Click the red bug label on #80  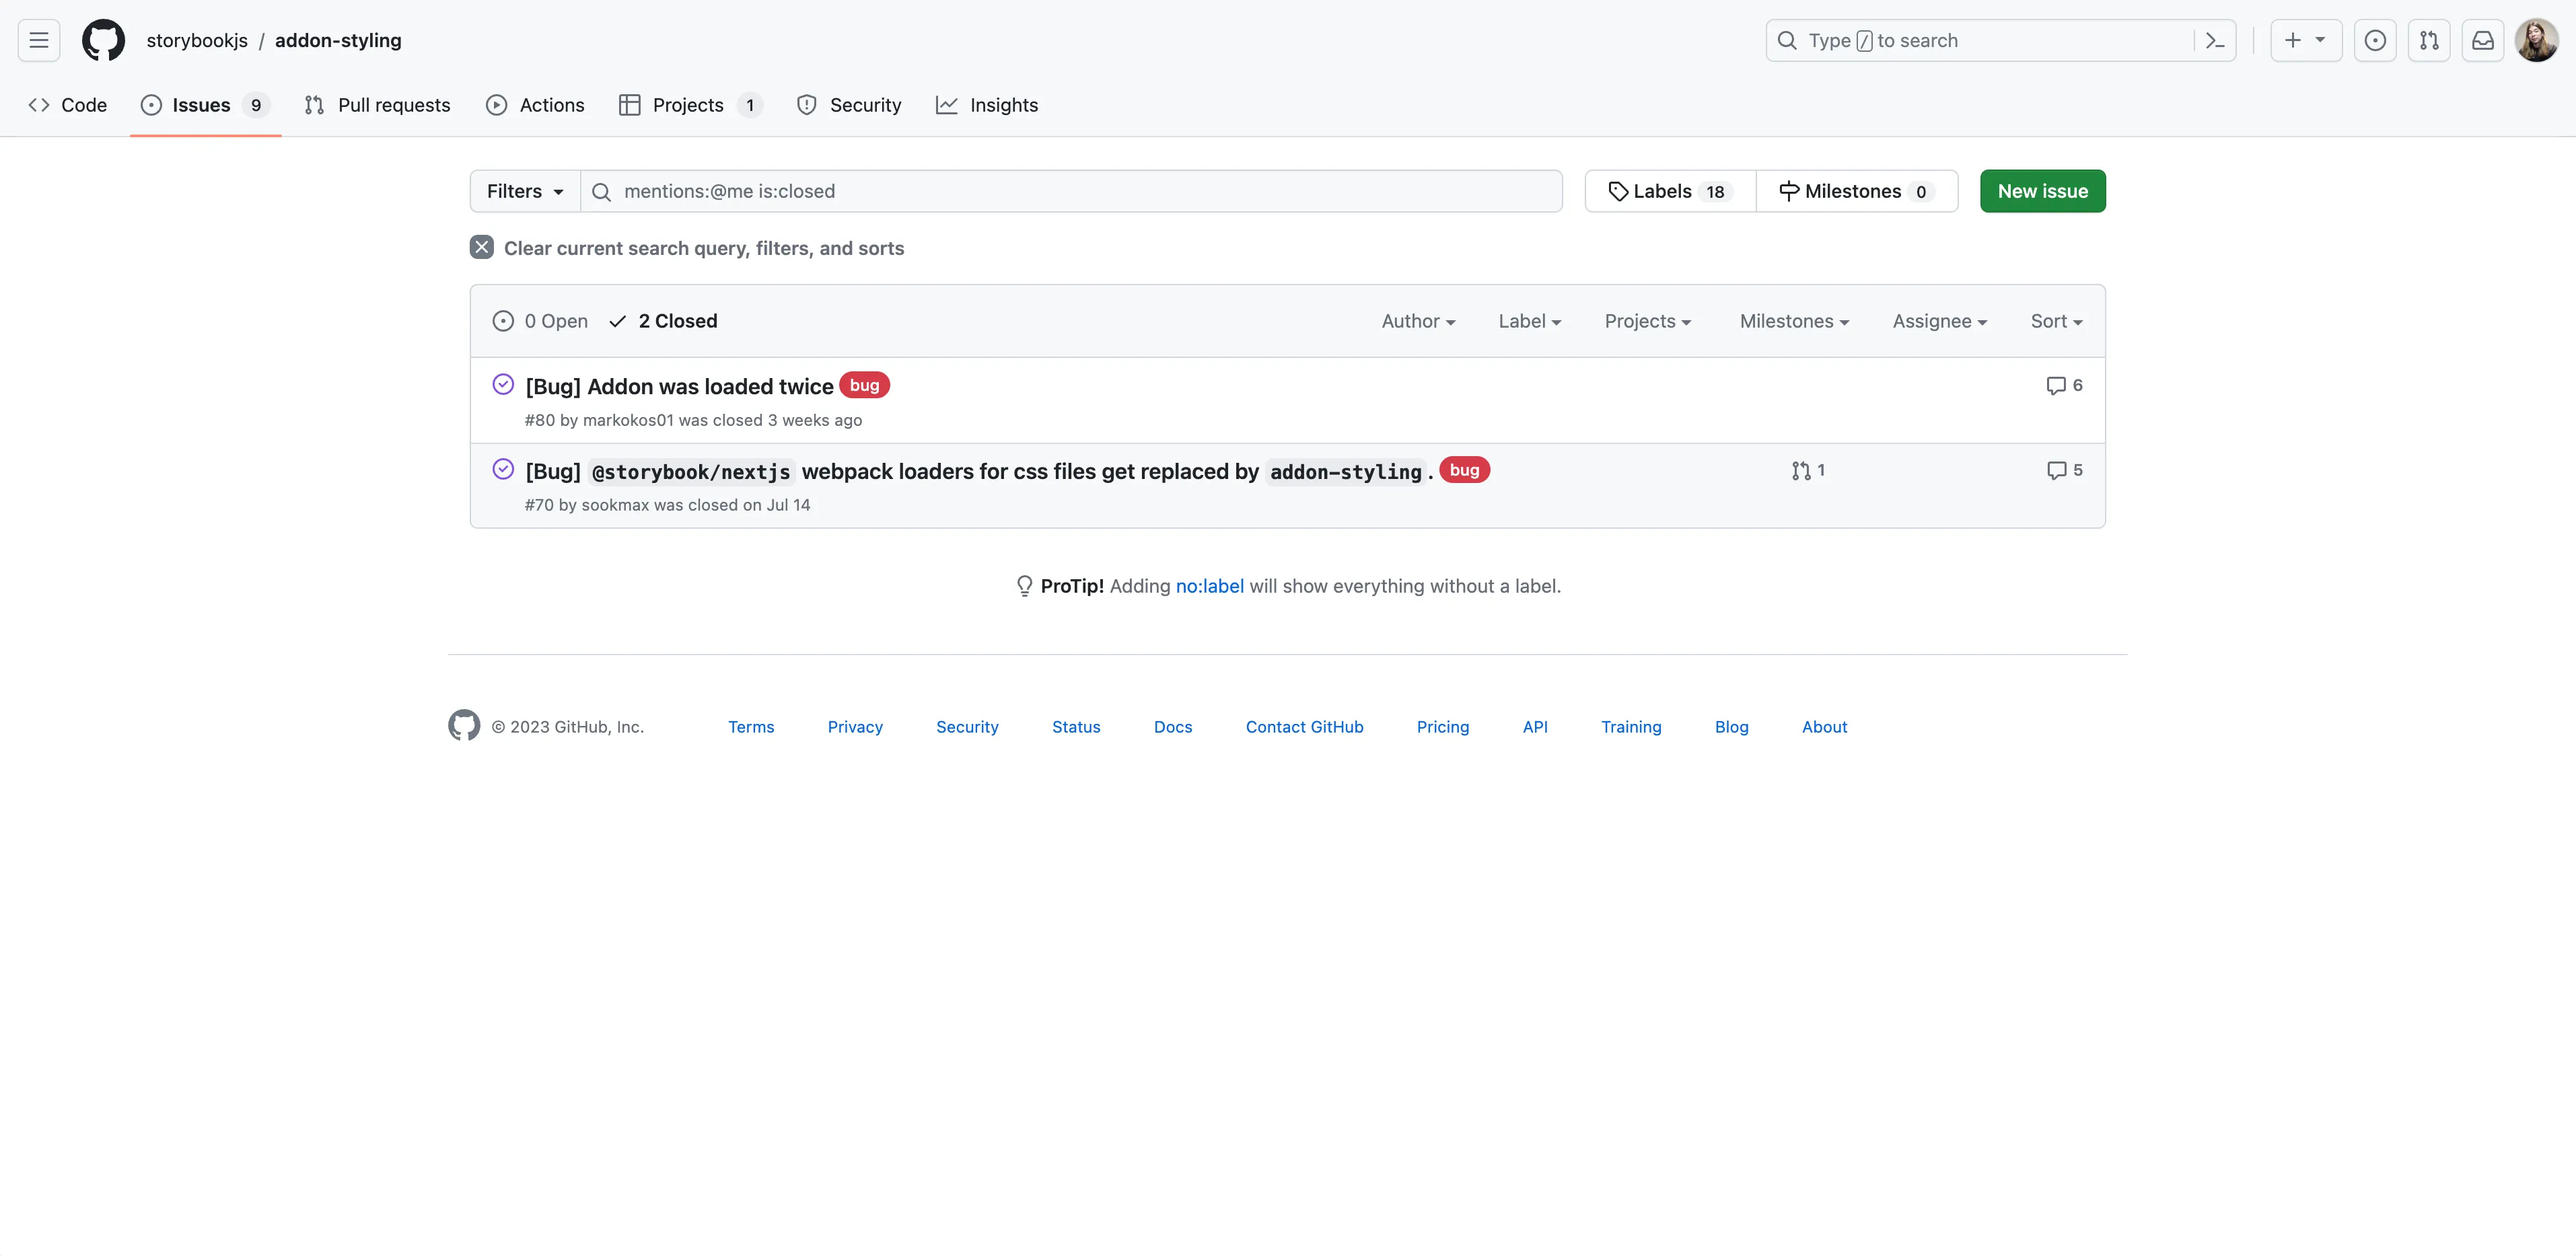[x=864, y=385]
